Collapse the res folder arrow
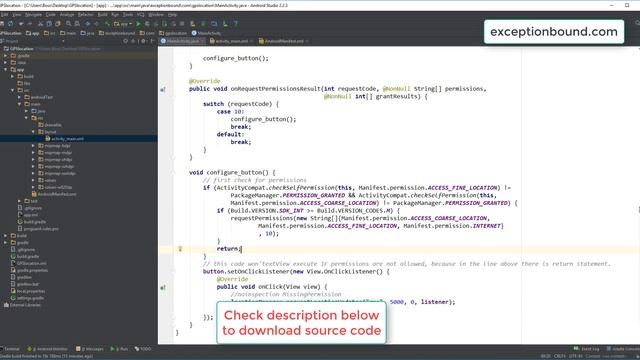This screenshot has height=360, width=640. 27,118
